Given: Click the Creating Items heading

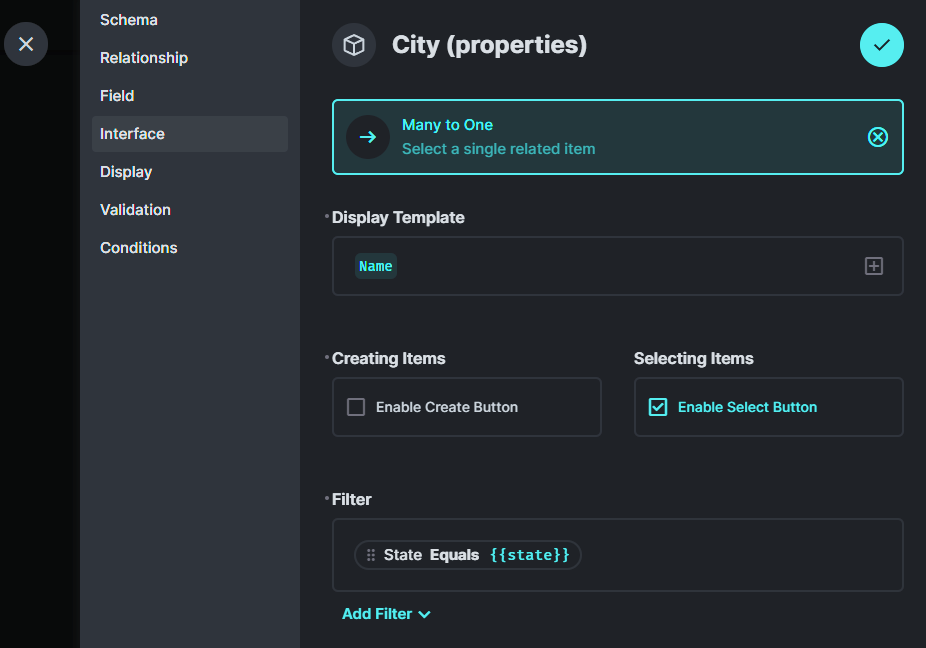Looking at the screenshot, I should tap(389, 359).
